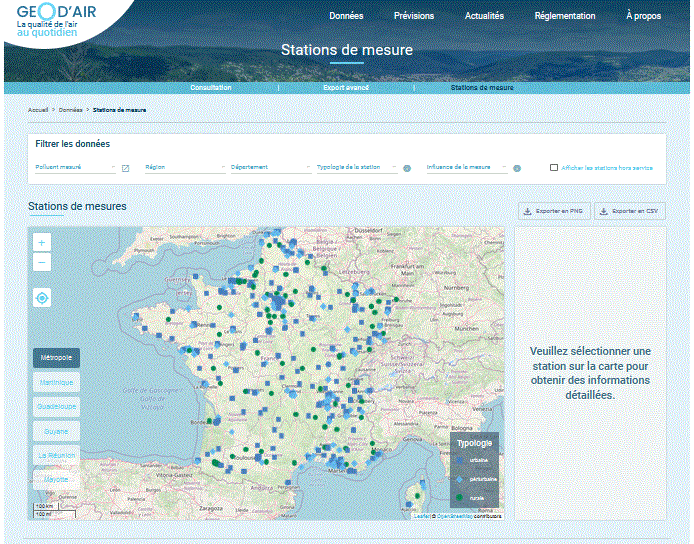694x544 pixels.
Task: Click the Exporter en CSV button
Action: [x=630, y=211]
